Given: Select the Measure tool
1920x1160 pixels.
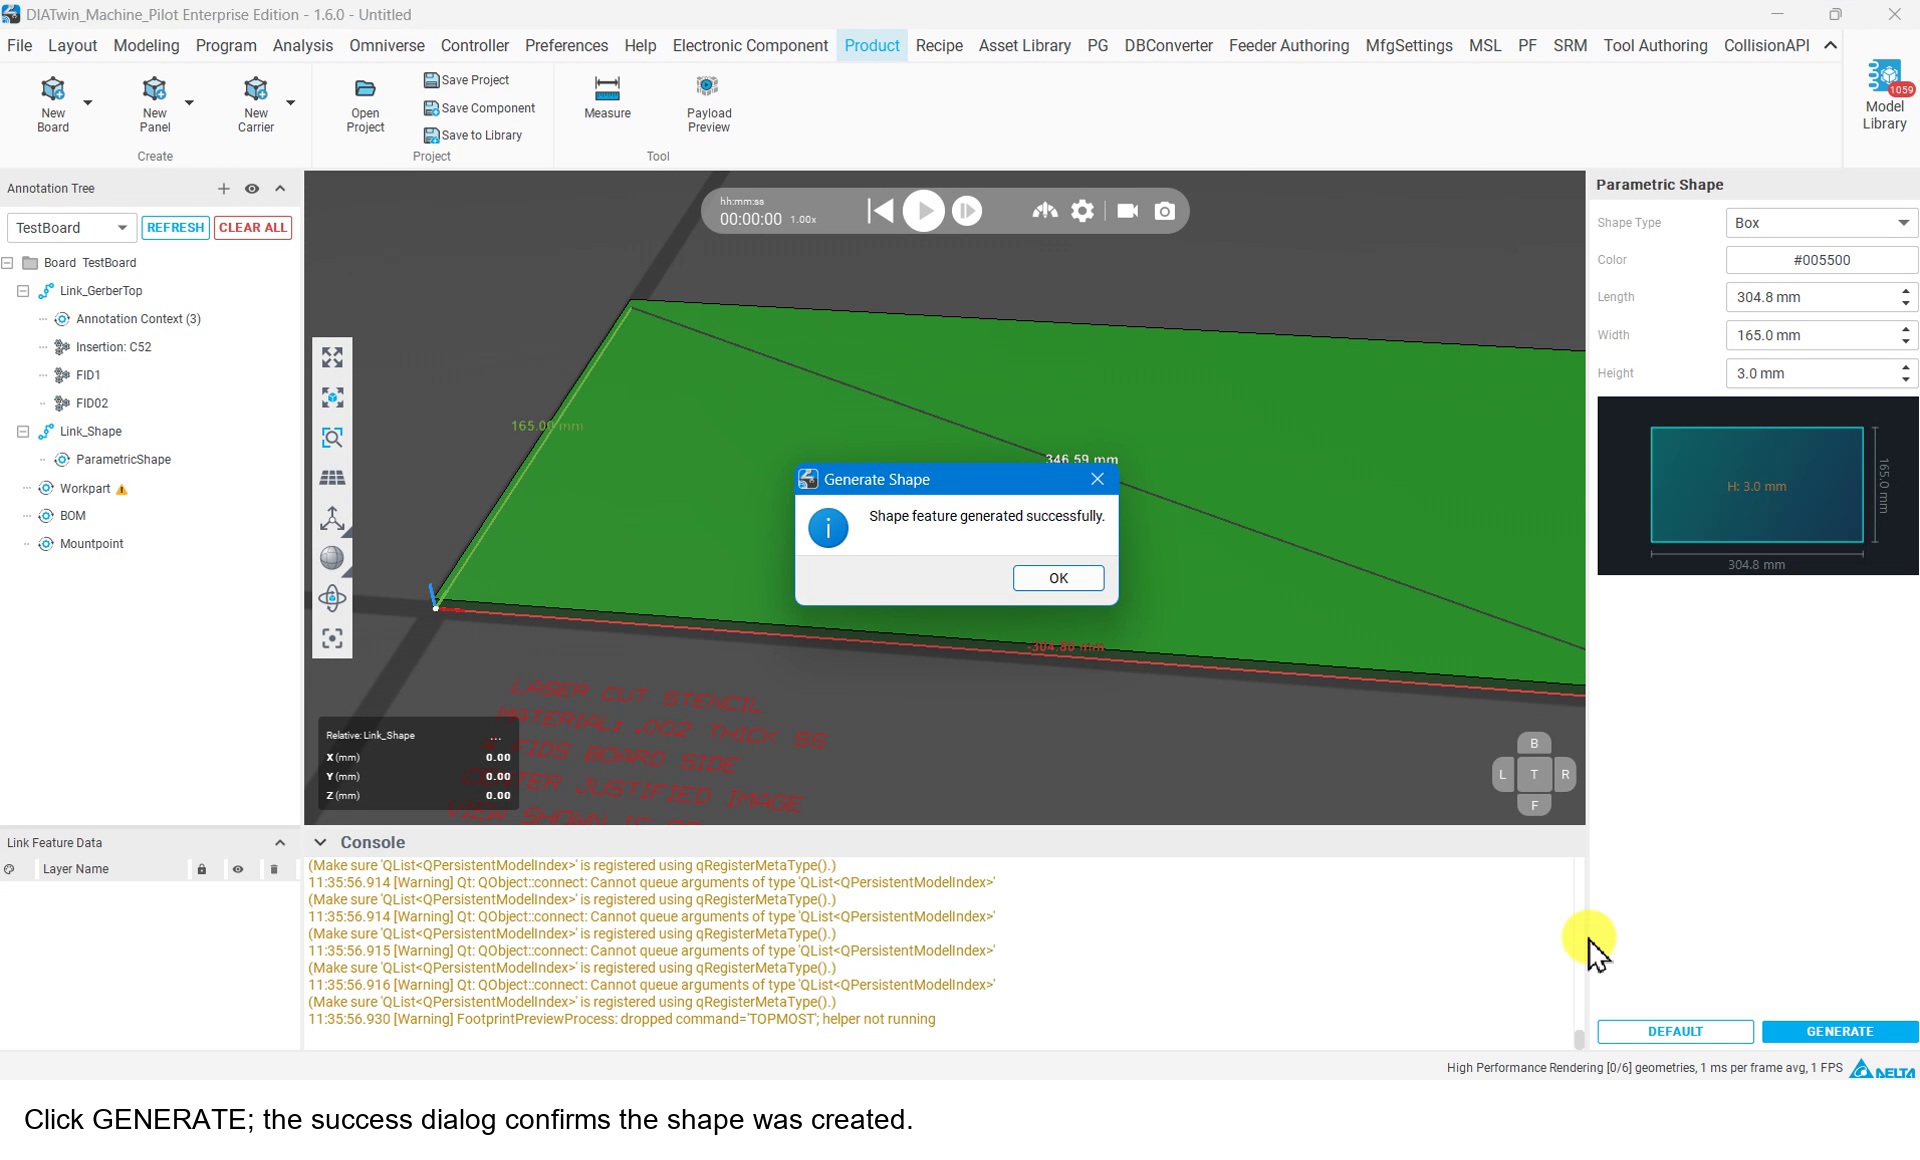Looking at the screenshot, I should click(607, 98).
